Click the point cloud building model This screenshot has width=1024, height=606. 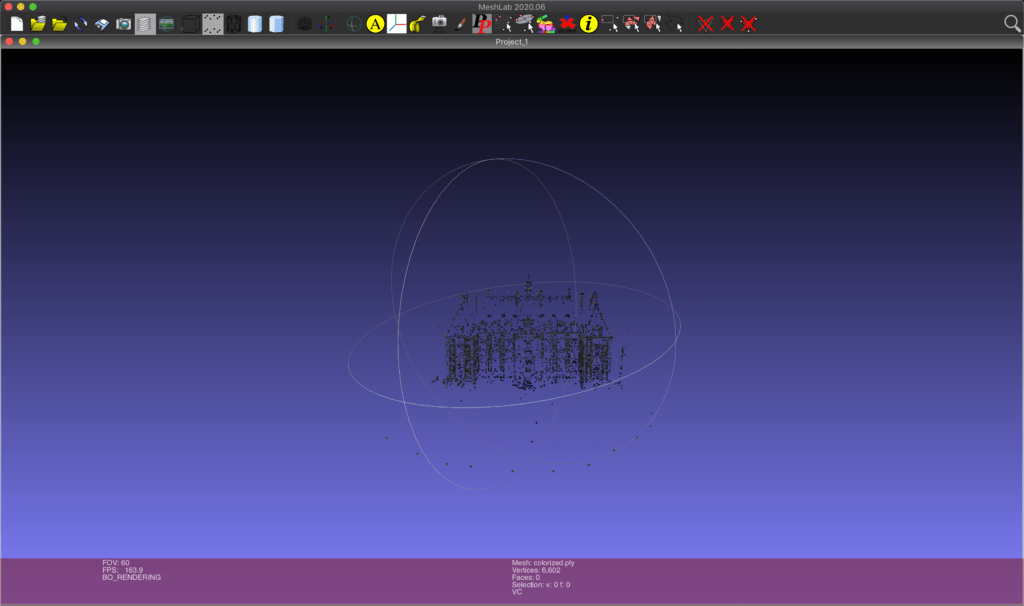pyautogui.click(x=529, y=340)
